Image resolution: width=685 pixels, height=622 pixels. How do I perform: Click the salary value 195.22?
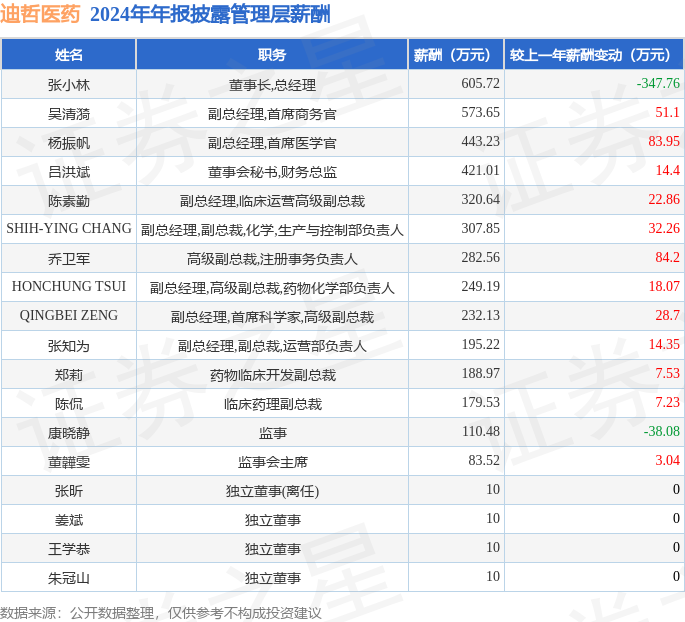[x=481, y=344]
